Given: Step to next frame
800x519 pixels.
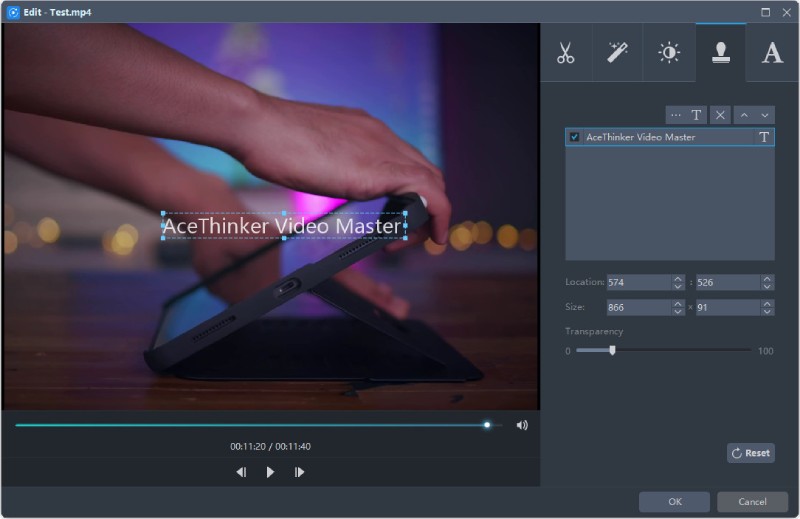Looking at the screenshot, I should point(299,472).
